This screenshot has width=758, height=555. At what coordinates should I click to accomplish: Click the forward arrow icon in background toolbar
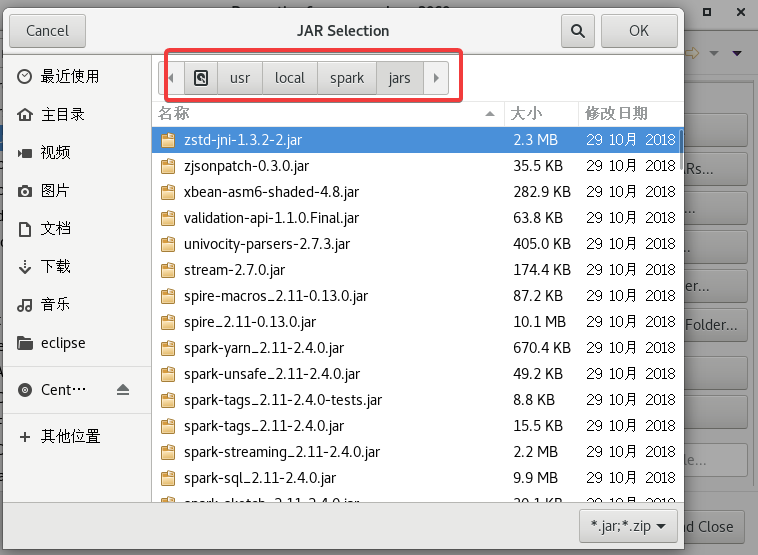click(692, 53)
